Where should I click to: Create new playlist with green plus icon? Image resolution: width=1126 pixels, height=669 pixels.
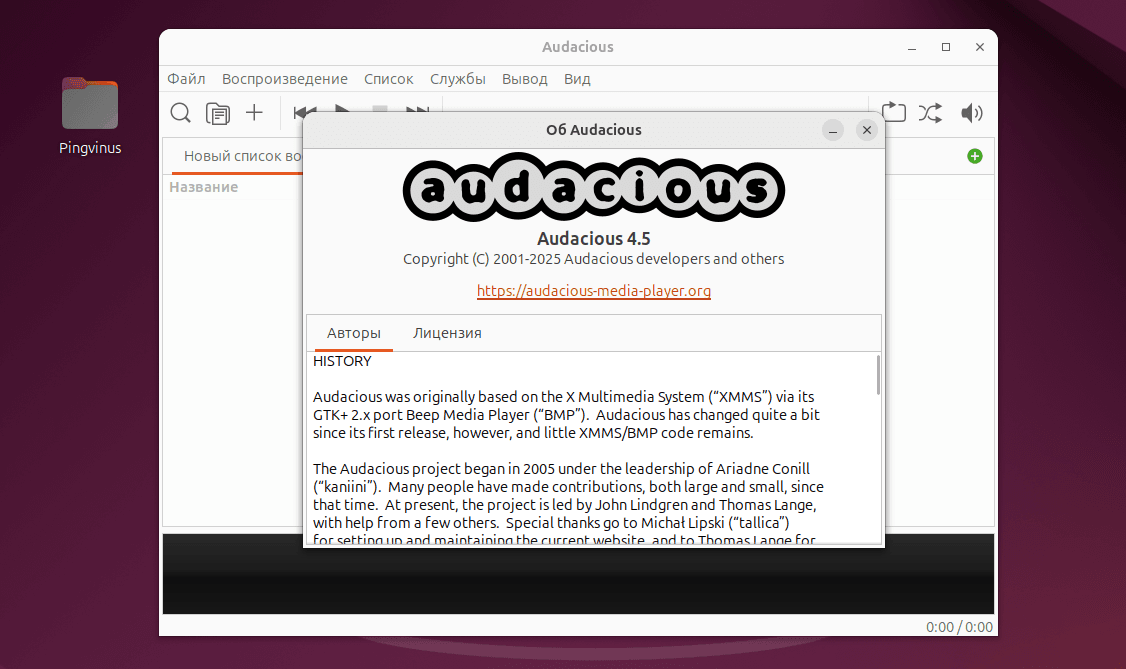(x=974, y=156)
